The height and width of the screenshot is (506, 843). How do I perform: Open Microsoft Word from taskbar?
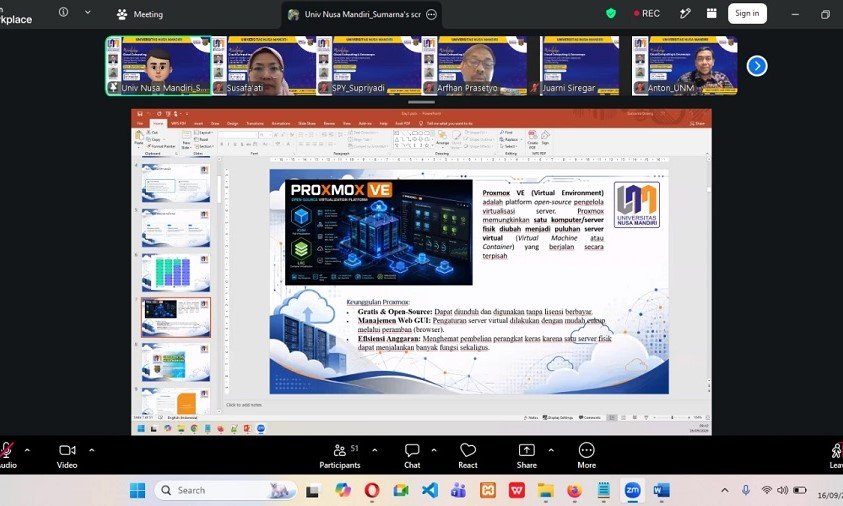(x=661, y=490)
